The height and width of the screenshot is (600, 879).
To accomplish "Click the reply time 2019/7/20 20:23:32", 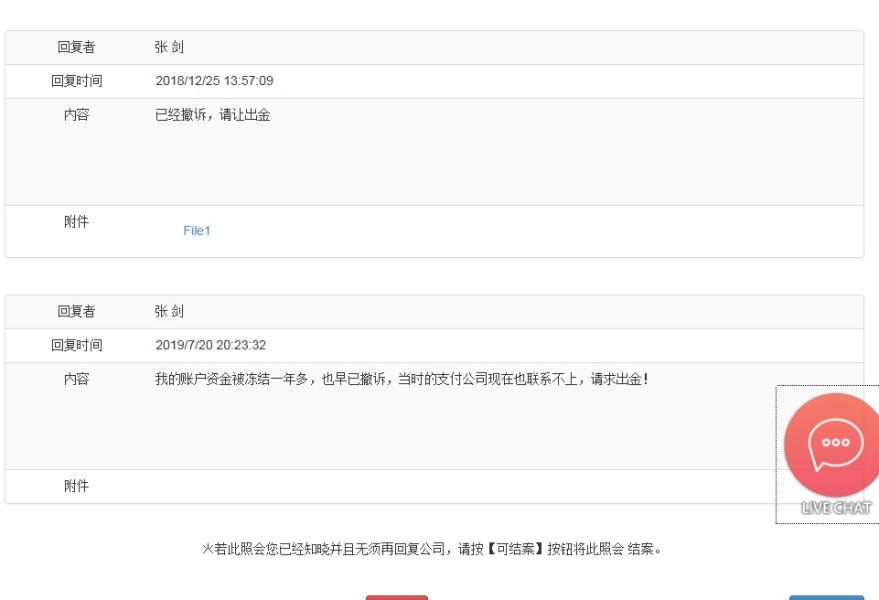I will click(x=210, y=345).
